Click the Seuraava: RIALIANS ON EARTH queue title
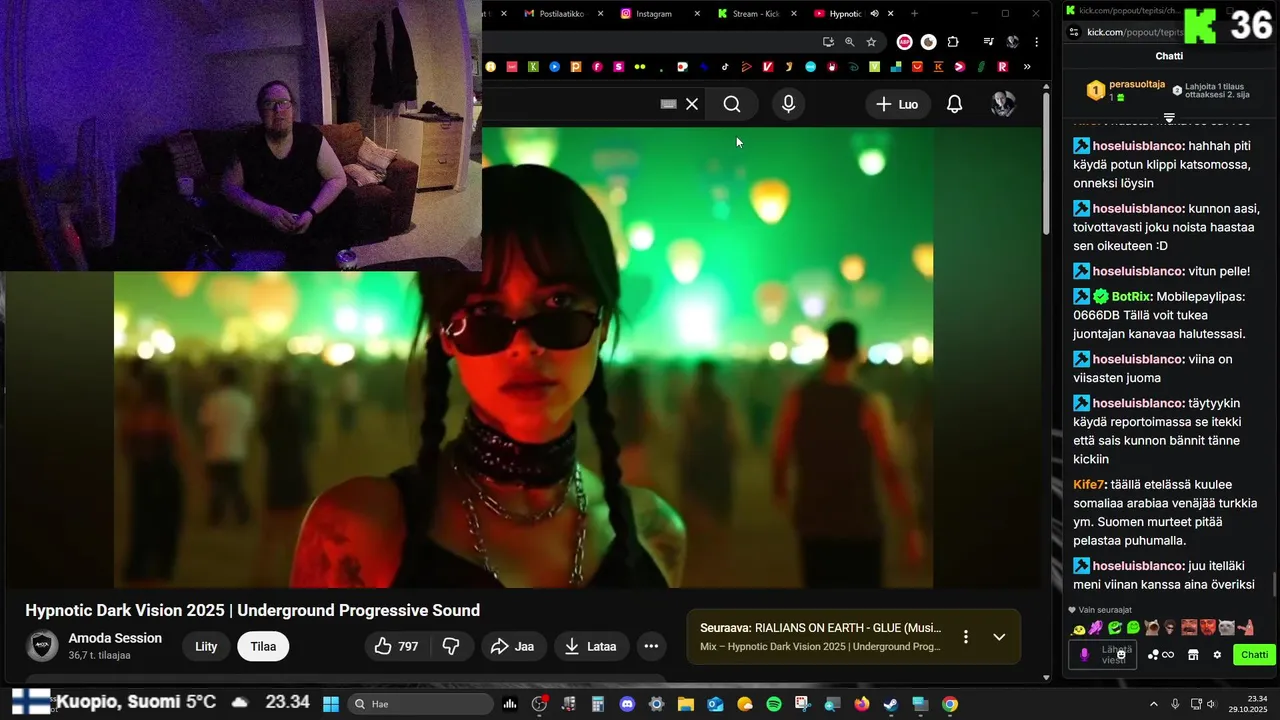The image size is (1280, 720). coord(820,628)
